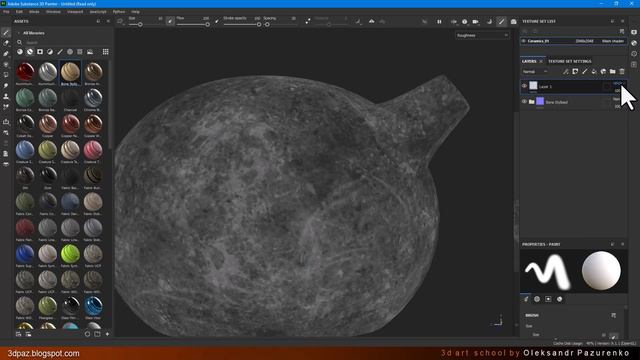Open the Roughness channel dropdown in viewport
Screen dimensions: 640x360
point(482,36)
